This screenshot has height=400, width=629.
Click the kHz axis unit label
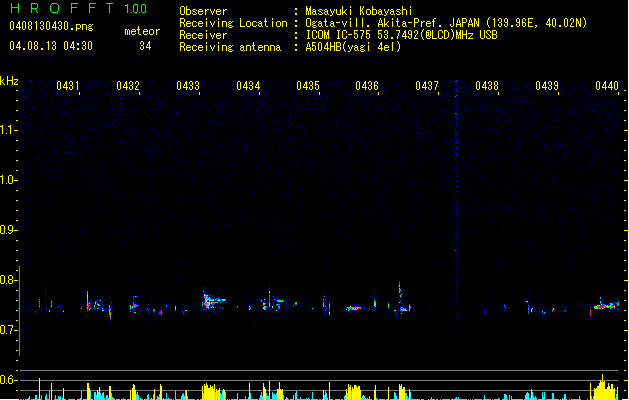pos(9,81)
